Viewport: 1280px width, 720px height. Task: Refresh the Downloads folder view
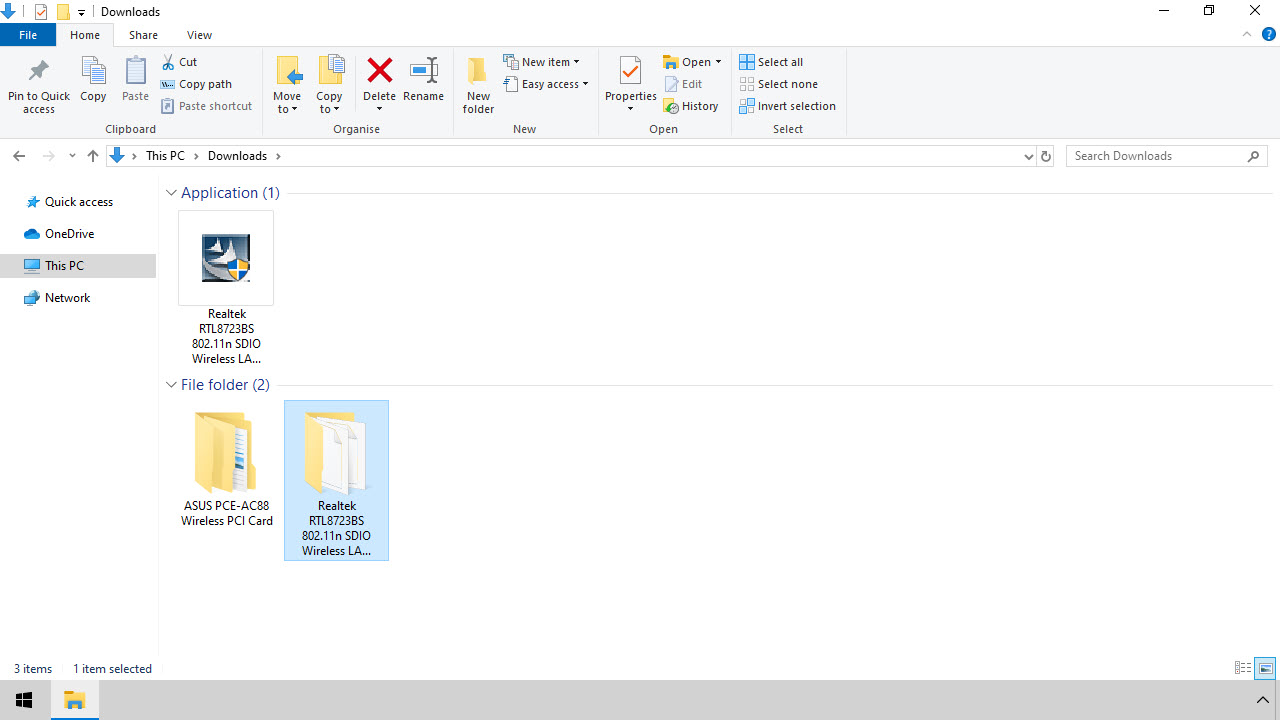tap(1046, 156)
